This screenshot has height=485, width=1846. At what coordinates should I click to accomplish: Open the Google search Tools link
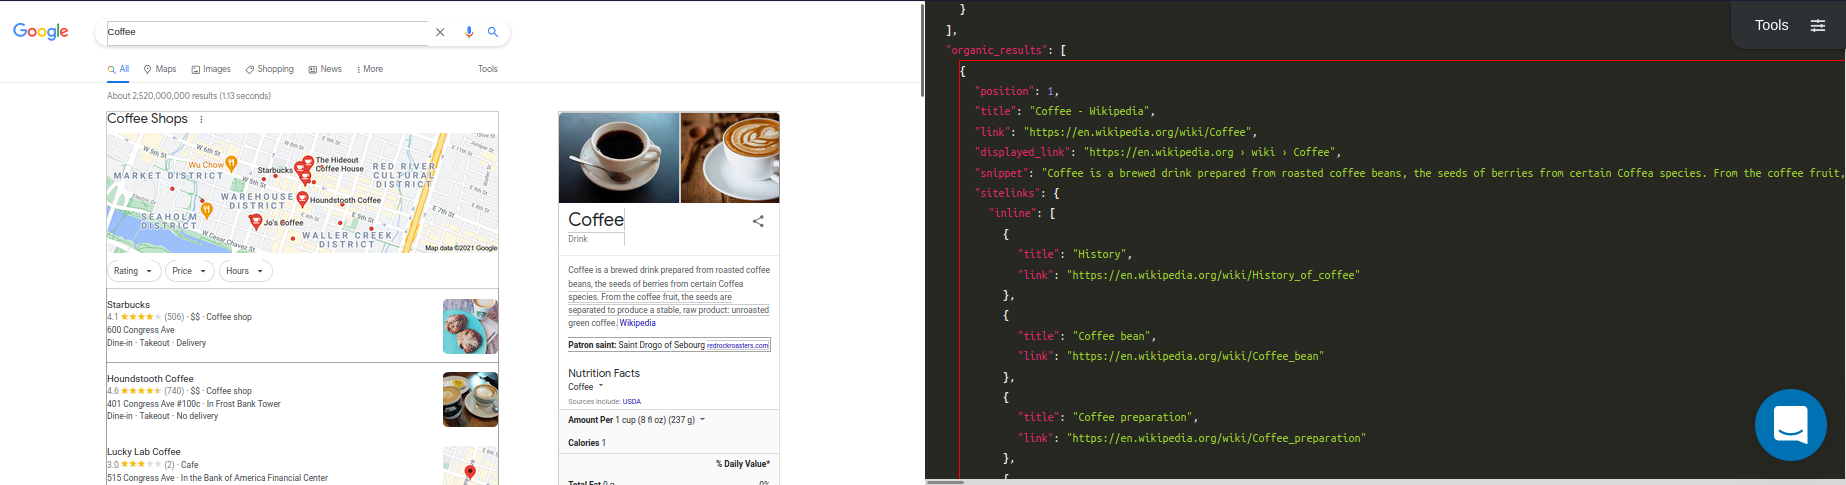click(x=488, y=69)
